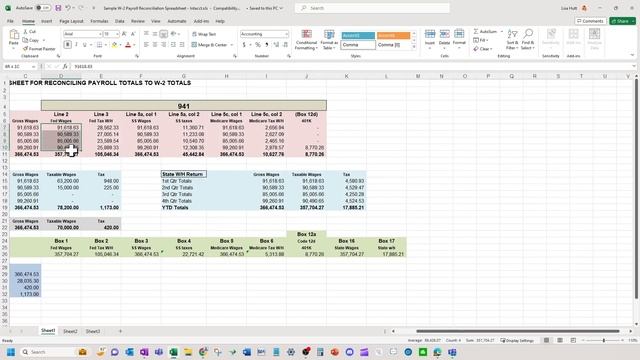Click Decrease Decimal icon
Image resolution: width=640 pixels, height=360 pixels.
(285, 45)
